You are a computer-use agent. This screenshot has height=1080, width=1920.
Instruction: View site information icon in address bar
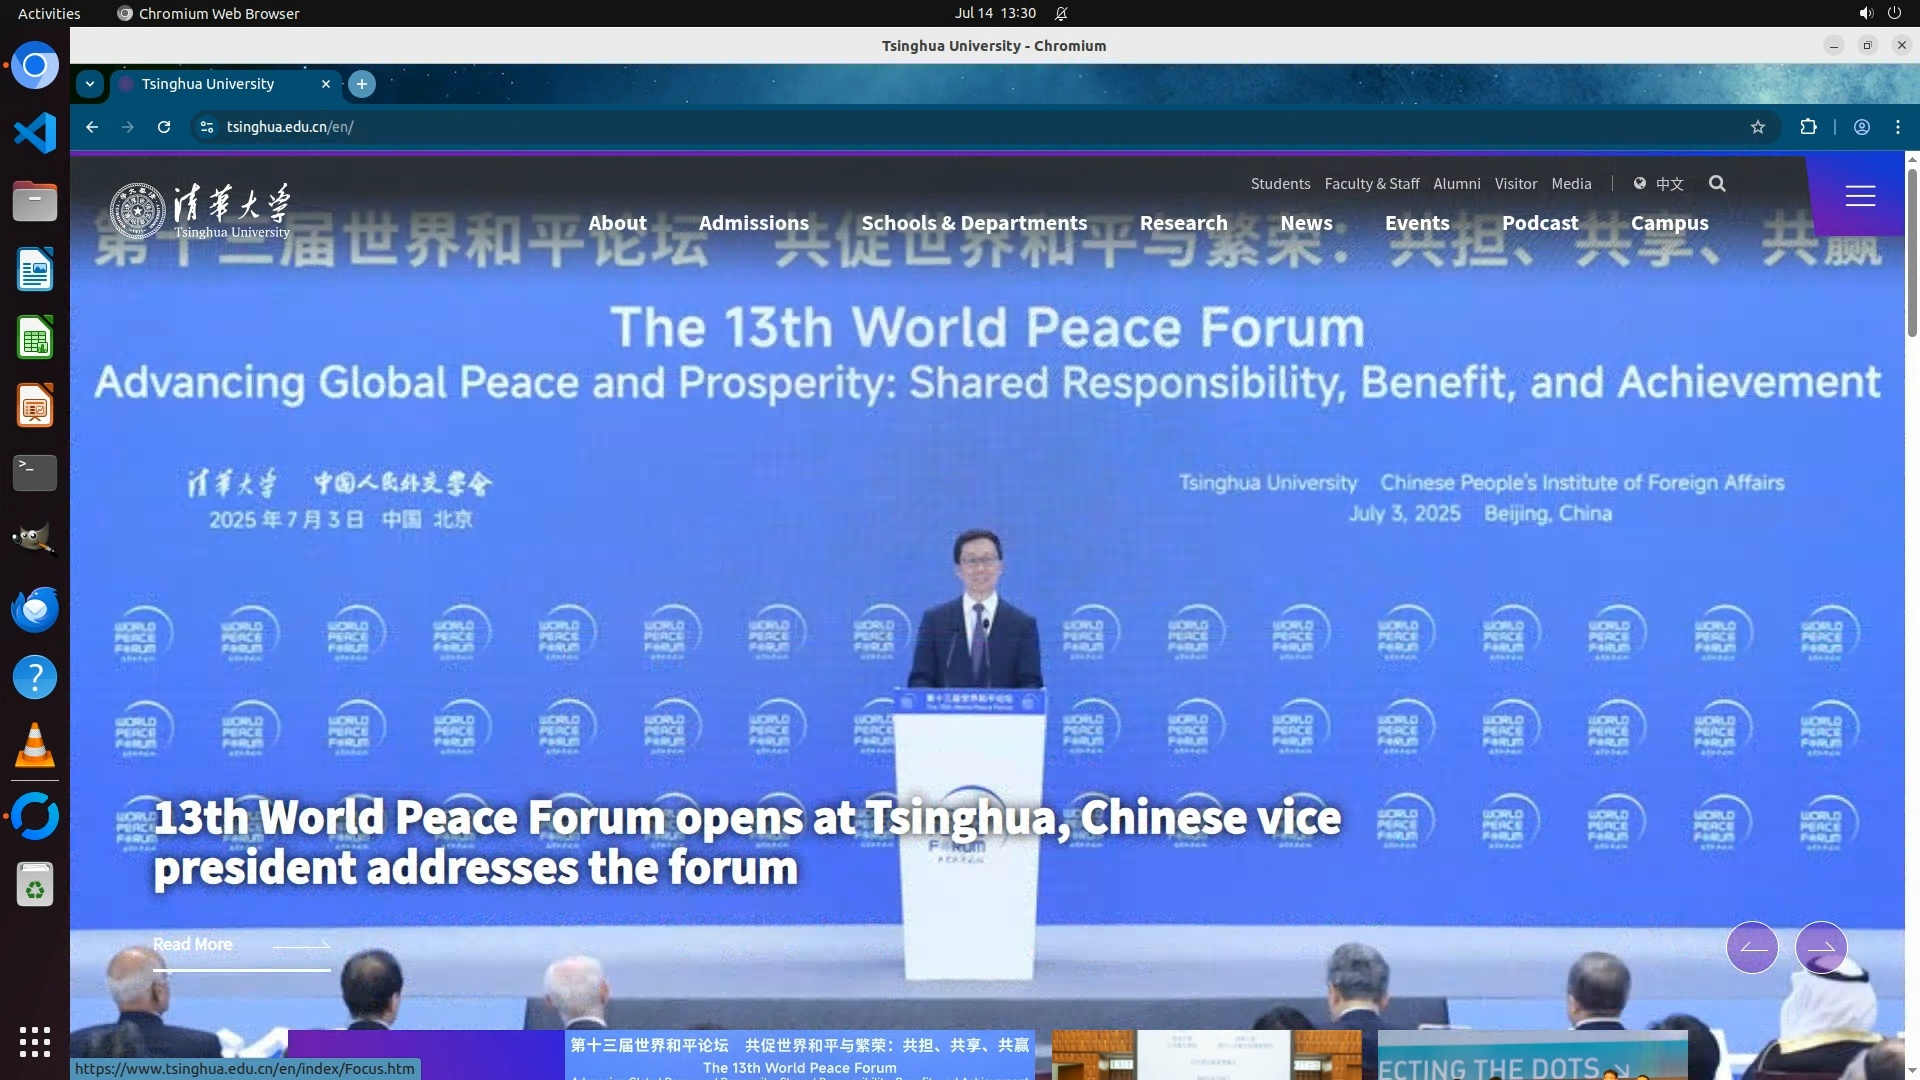pyautogui.click(x=207, y=127)
